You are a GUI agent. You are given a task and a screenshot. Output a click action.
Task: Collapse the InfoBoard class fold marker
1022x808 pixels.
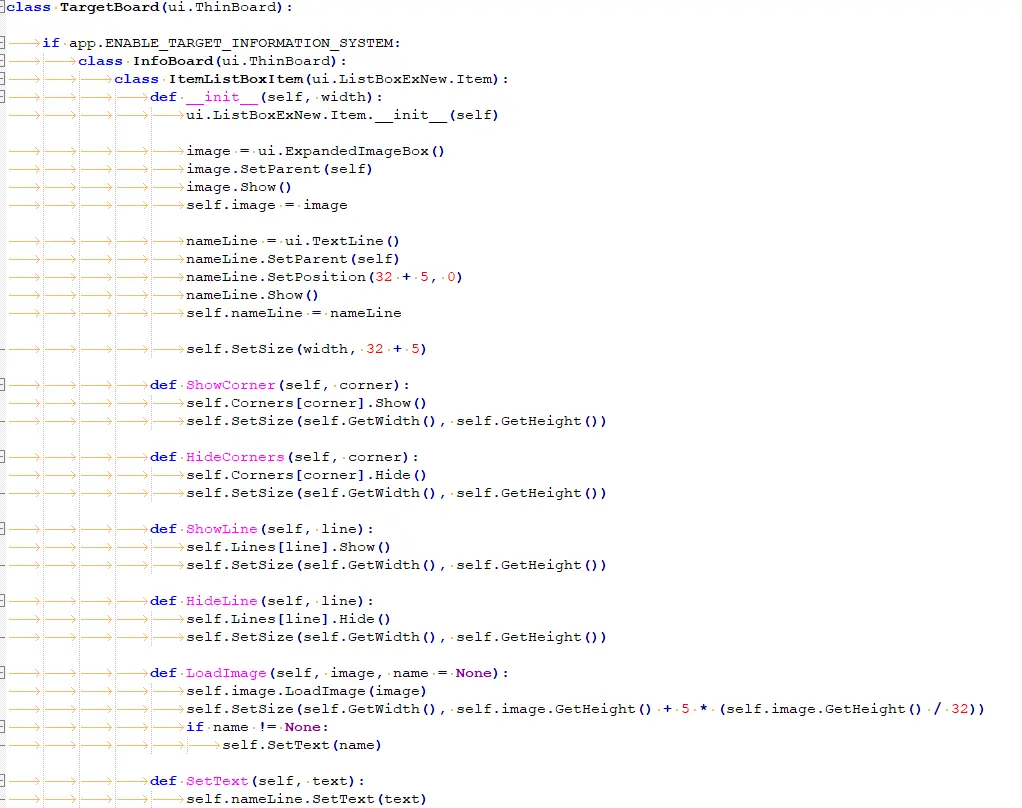(x=3, y=60)
